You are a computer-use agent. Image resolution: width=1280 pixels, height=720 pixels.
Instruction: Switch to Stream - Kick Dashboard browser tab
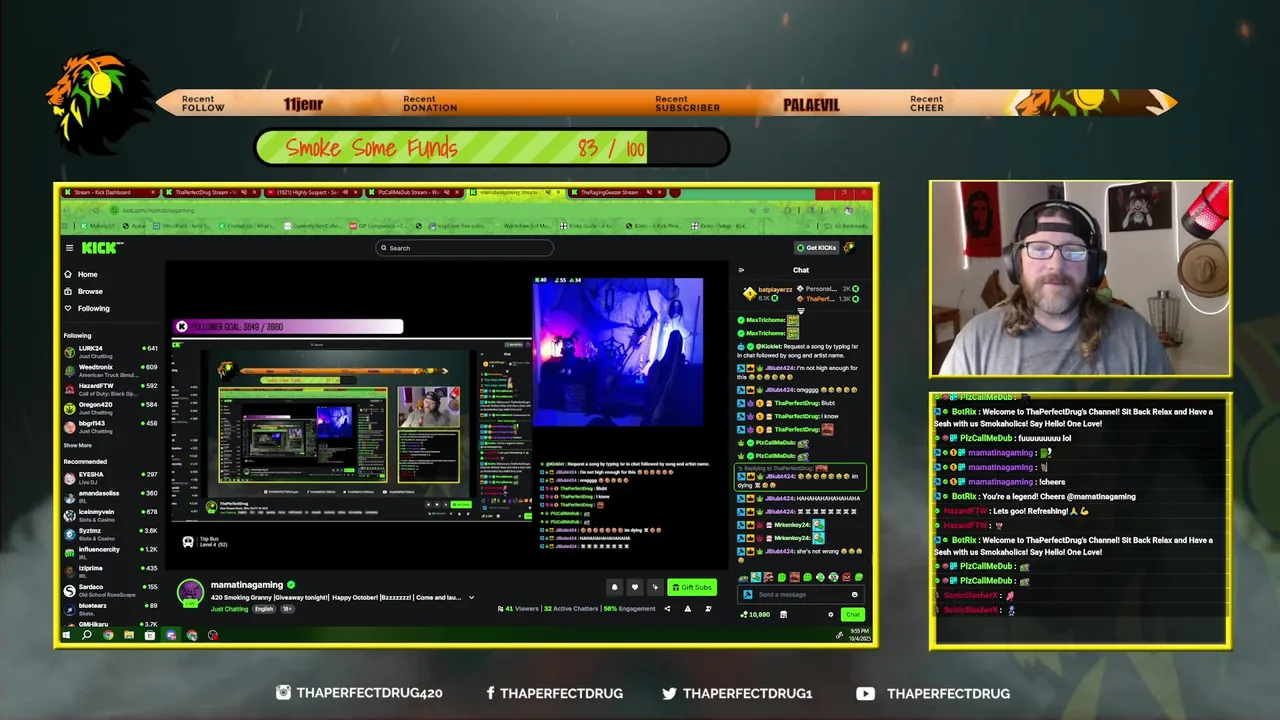click(x=108, y=192)
